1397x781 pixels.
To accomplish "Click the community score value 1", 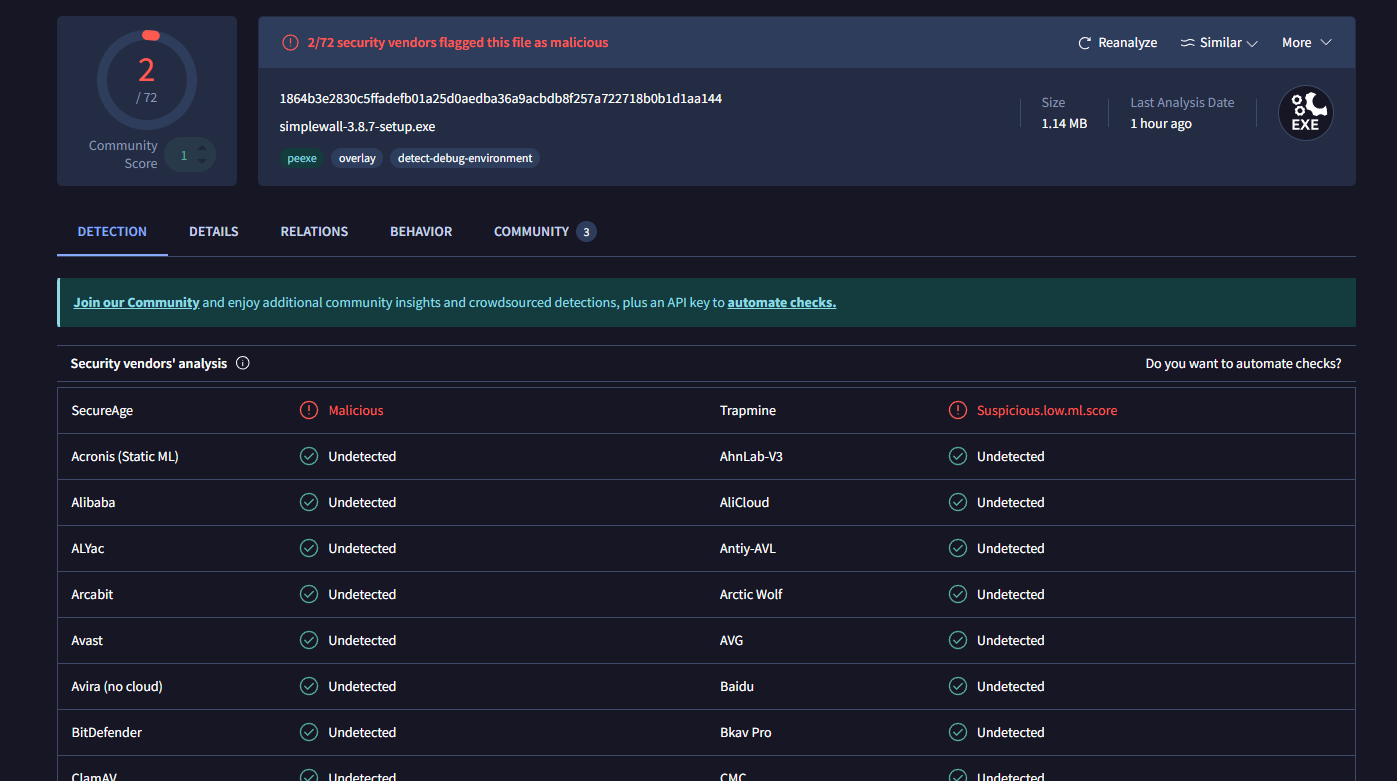I will pos(184,155).
